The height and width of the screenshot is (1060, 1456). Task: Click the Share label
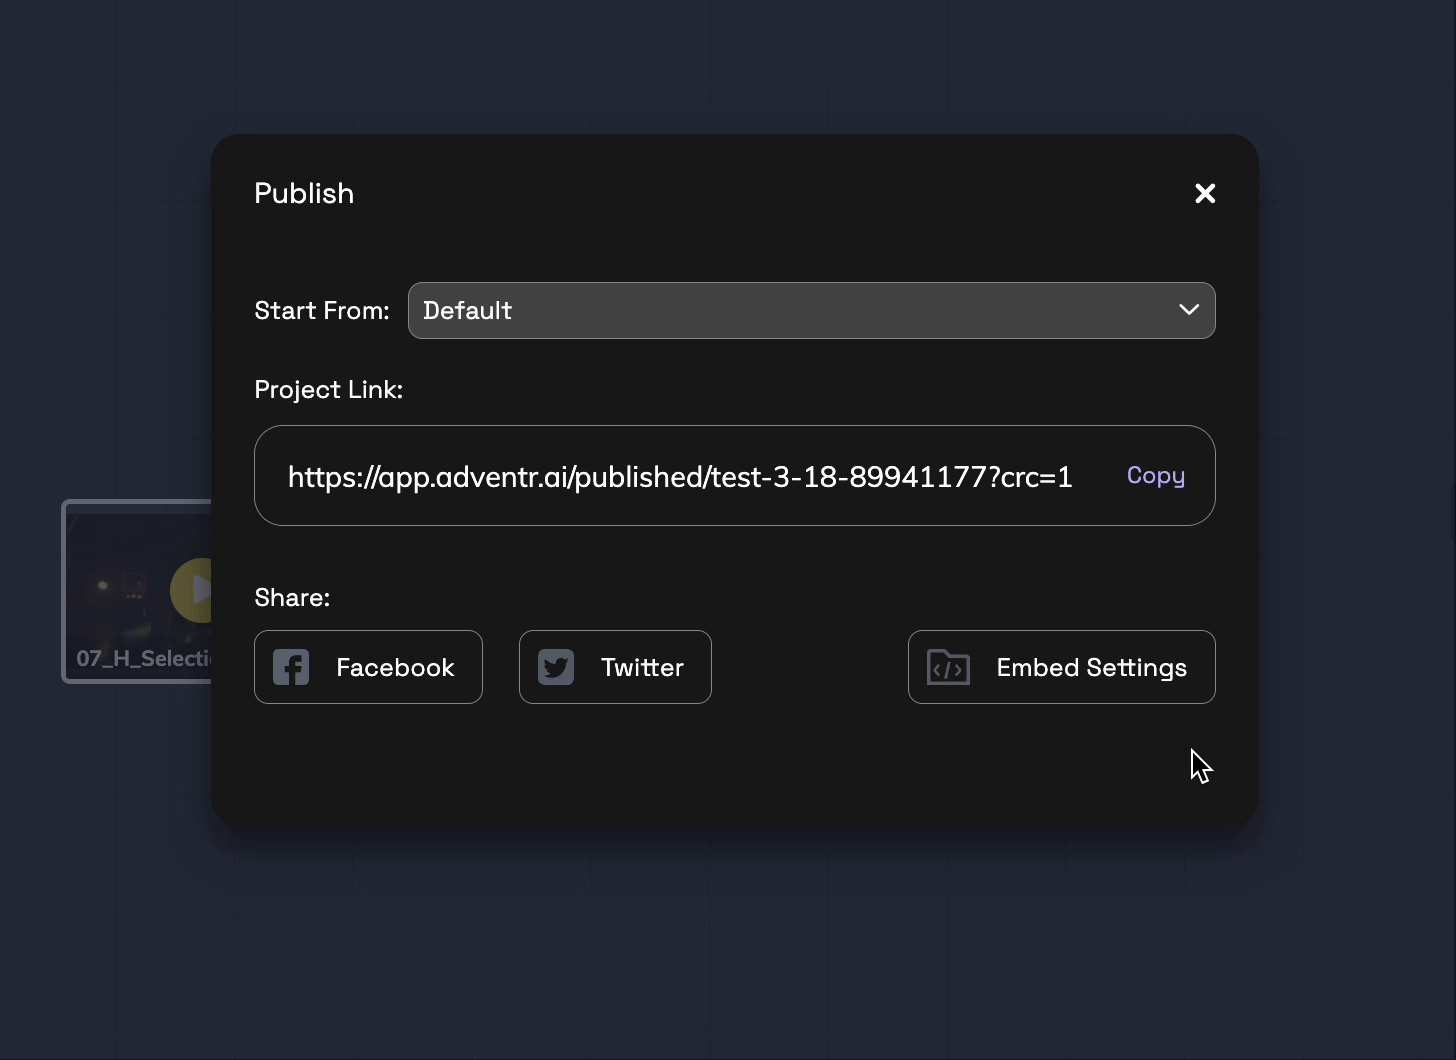tap(292, 597)
